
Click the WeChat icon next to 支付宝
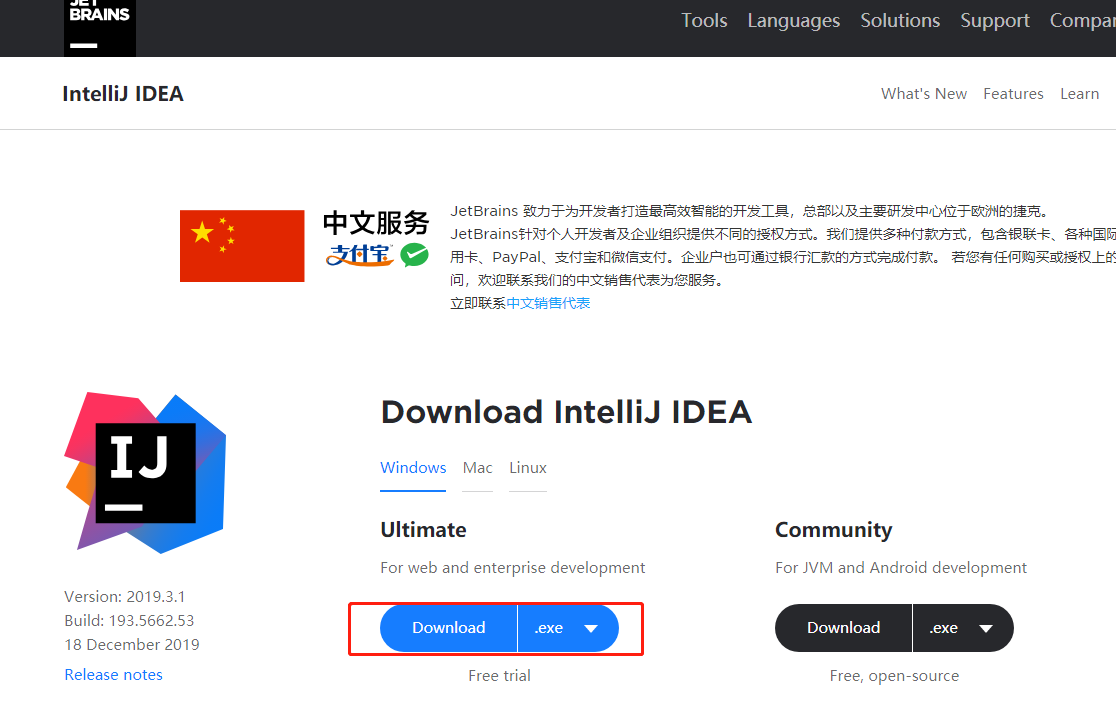click(x=415, y=255)
